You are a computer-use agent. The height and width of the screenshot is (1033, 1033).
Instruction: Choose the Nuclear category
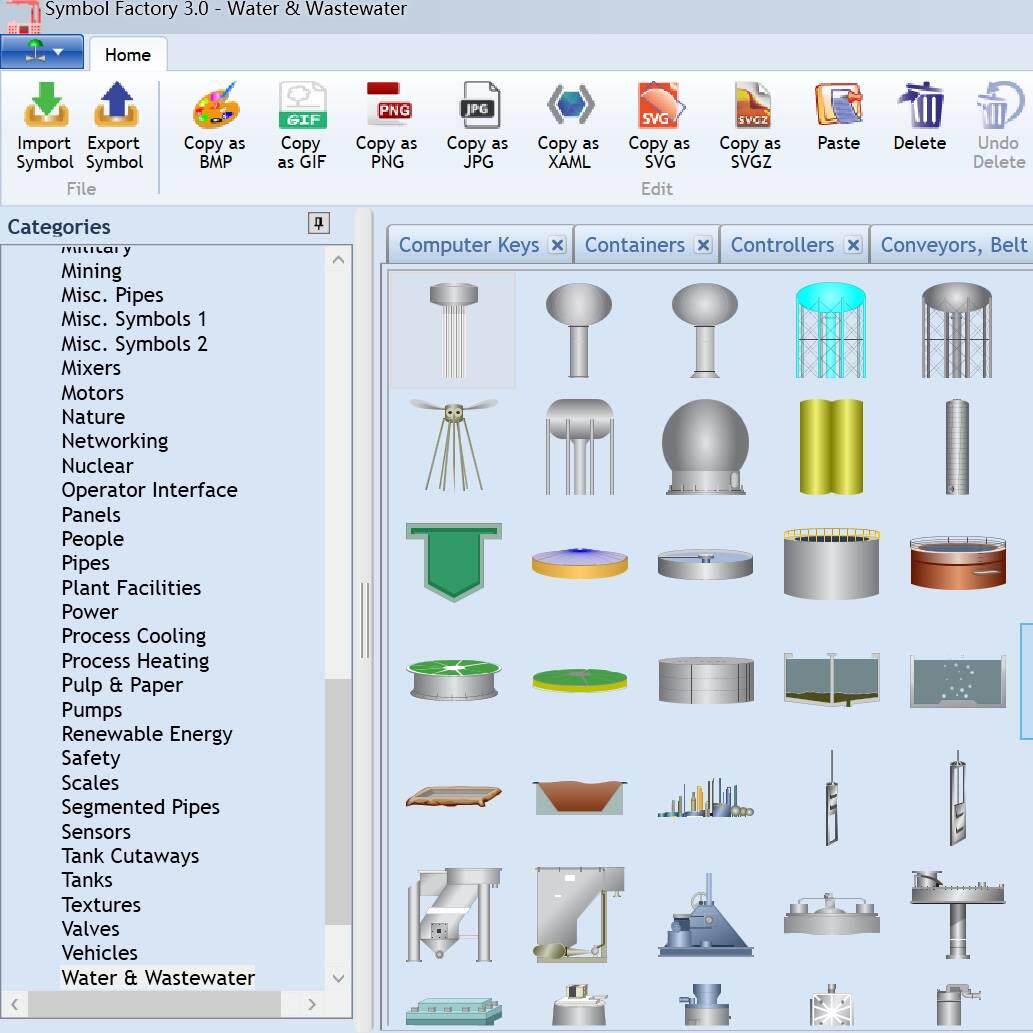click(97, 466)
